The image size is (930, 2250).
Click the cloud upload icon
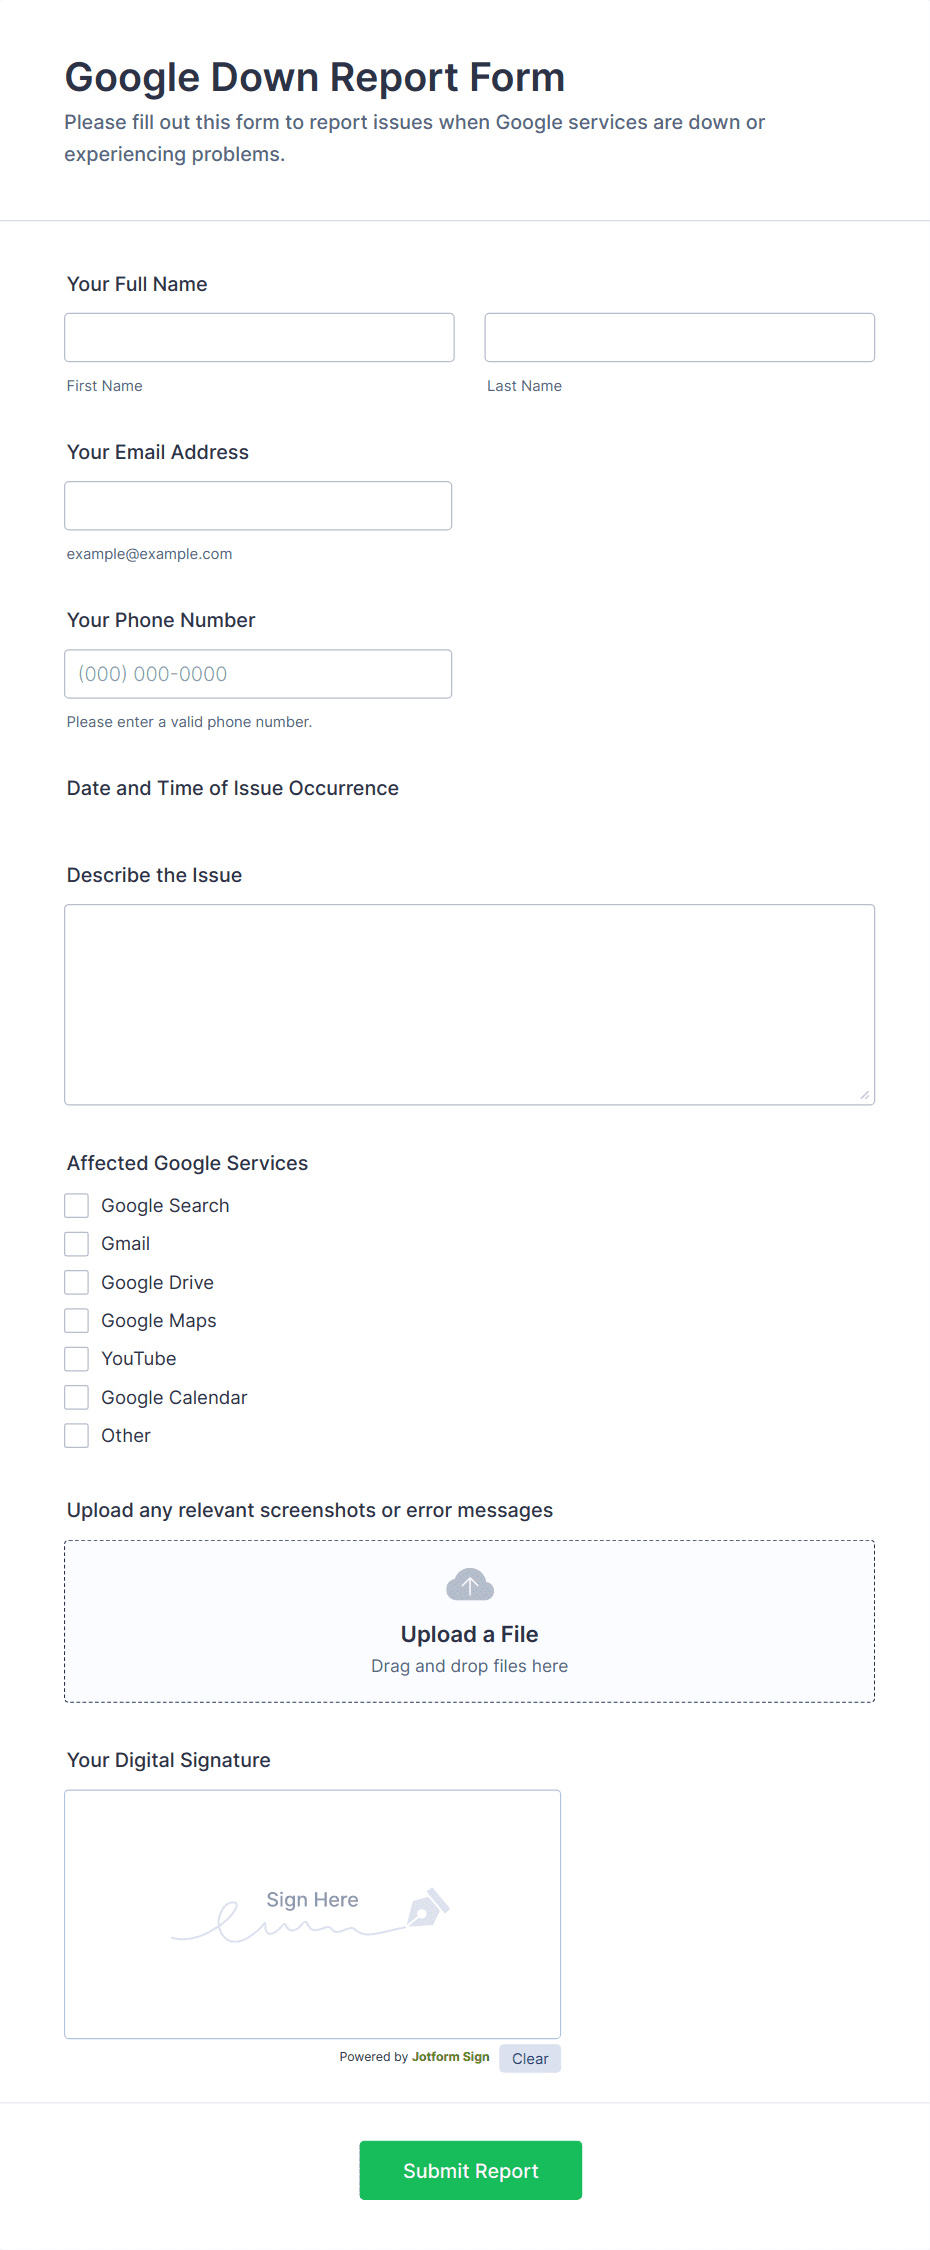[469, 1585]
